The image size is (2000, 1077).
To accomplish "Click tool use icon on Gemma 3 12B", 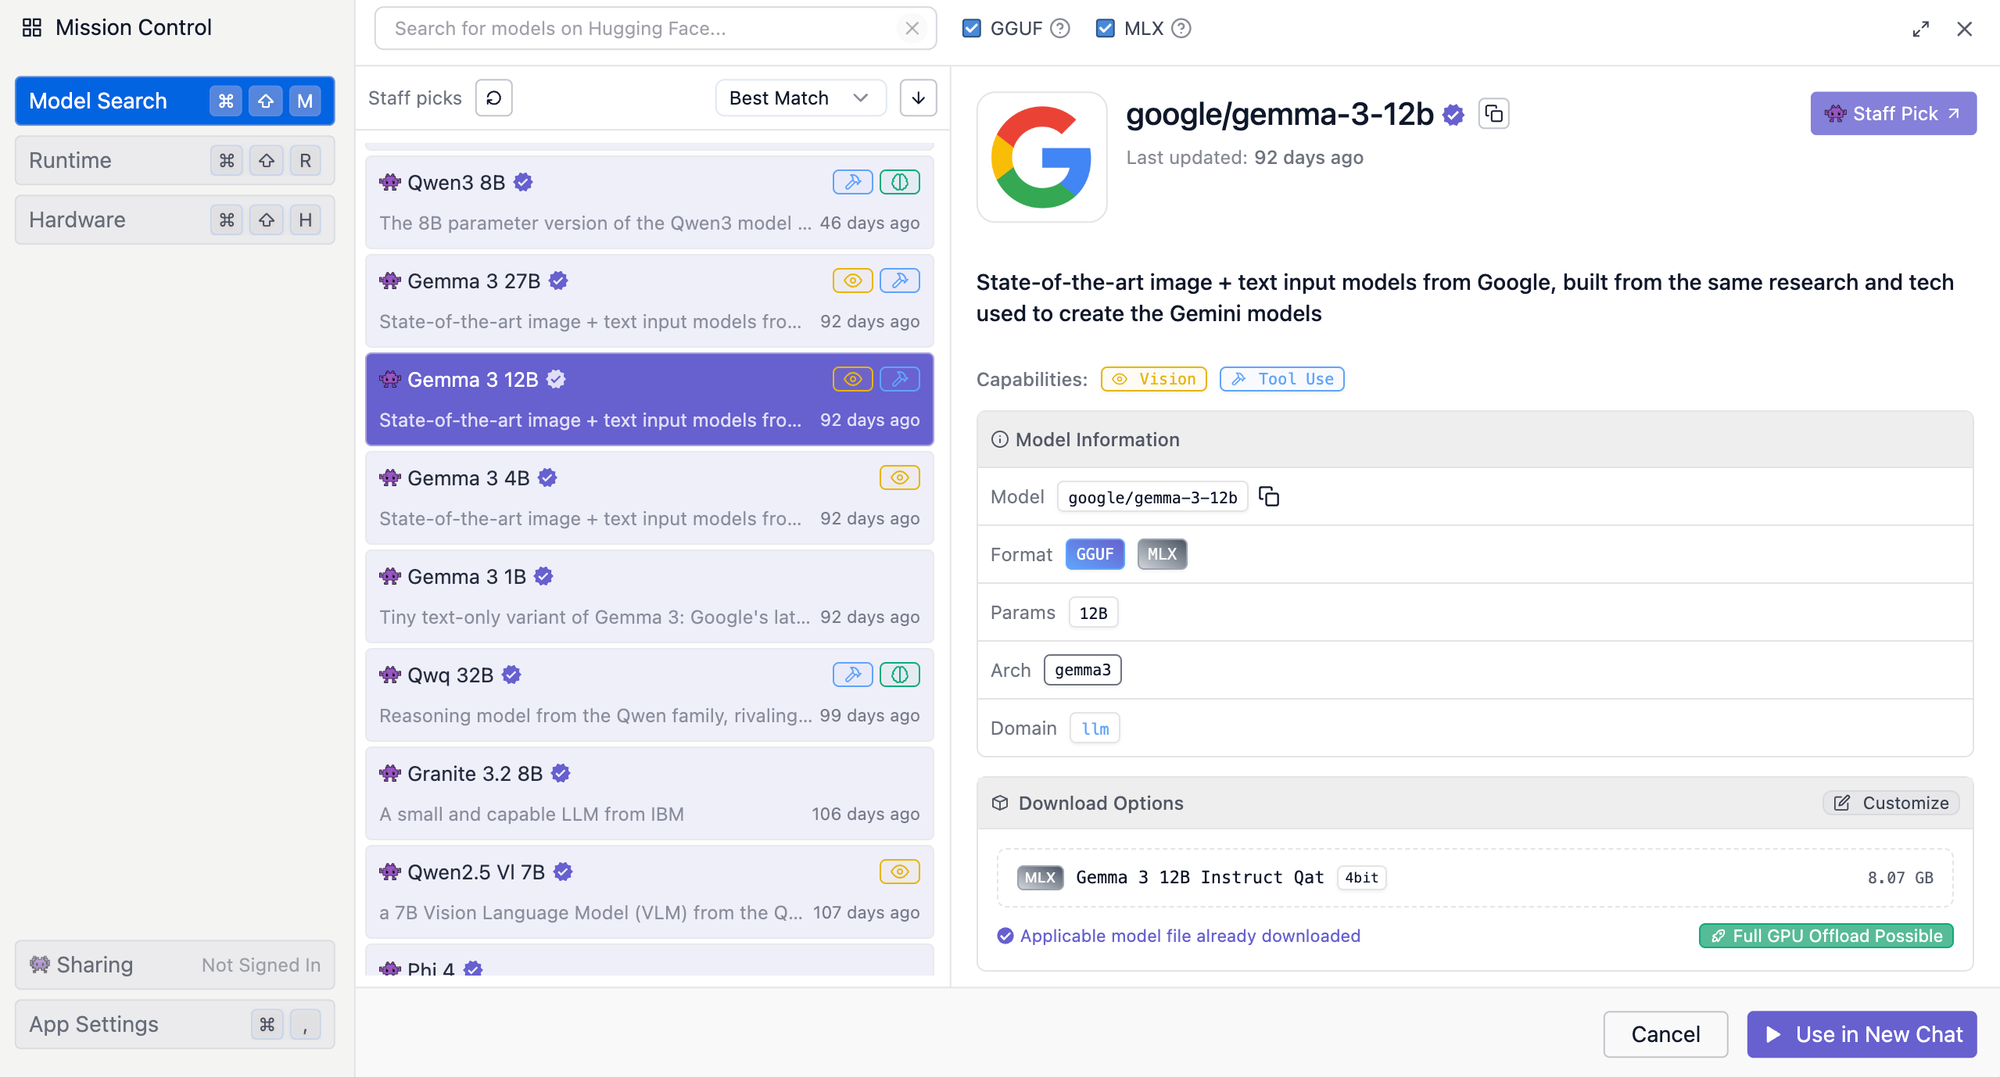I will click(900, 379).
